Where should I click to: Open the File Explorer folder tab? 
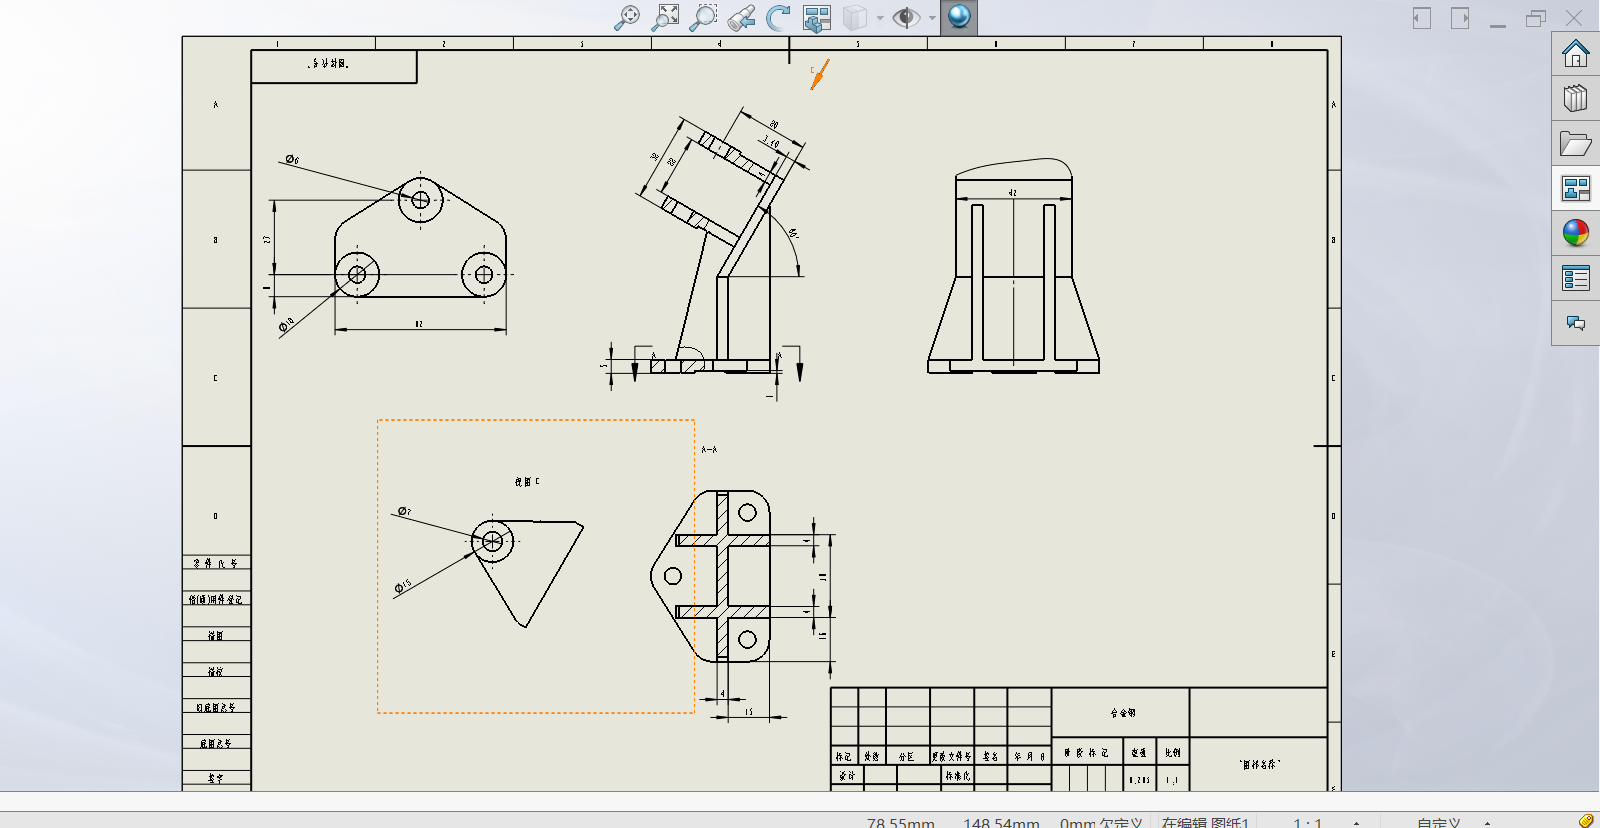pos(1576,144)
